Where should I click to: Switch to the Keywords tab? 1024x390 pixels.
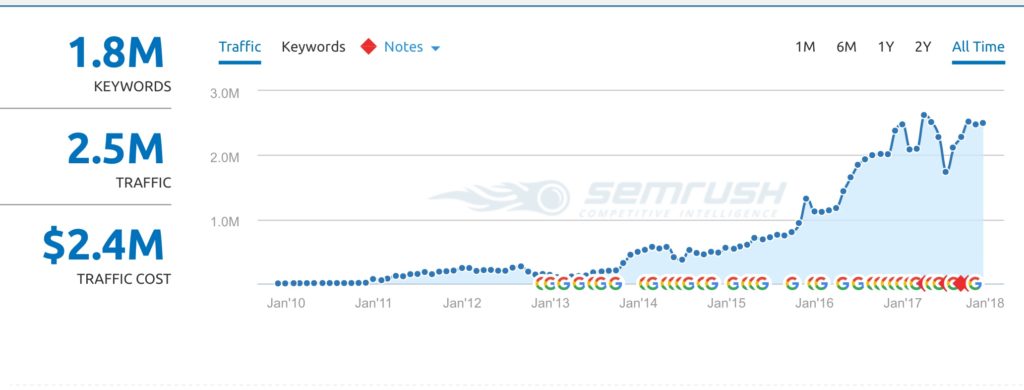313,47
